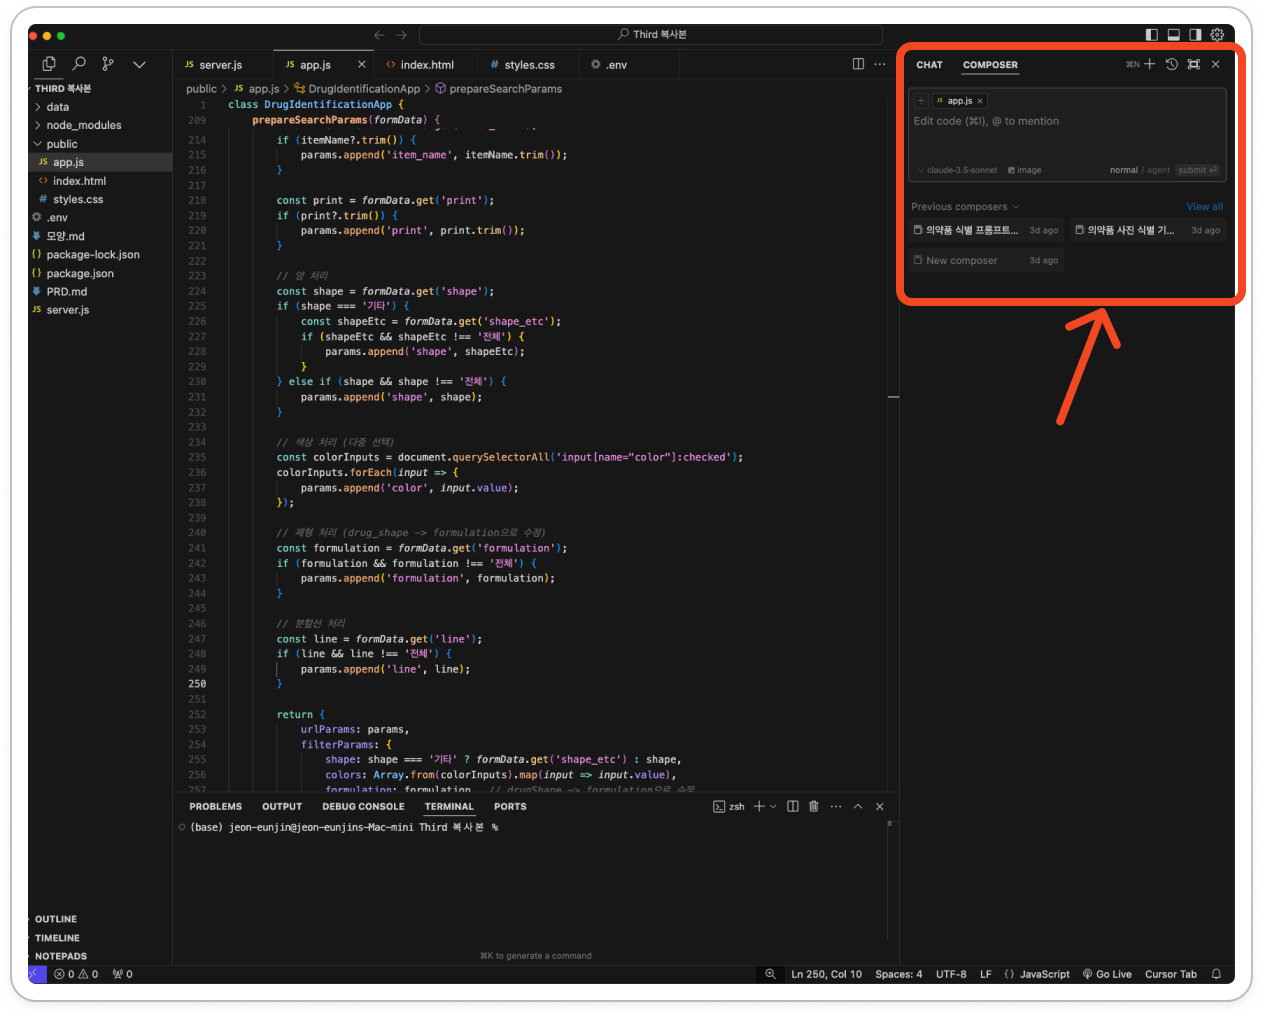Open the Source Control view icon
The height and width of the screenshot is (1016, 1263).
point(108,64)
